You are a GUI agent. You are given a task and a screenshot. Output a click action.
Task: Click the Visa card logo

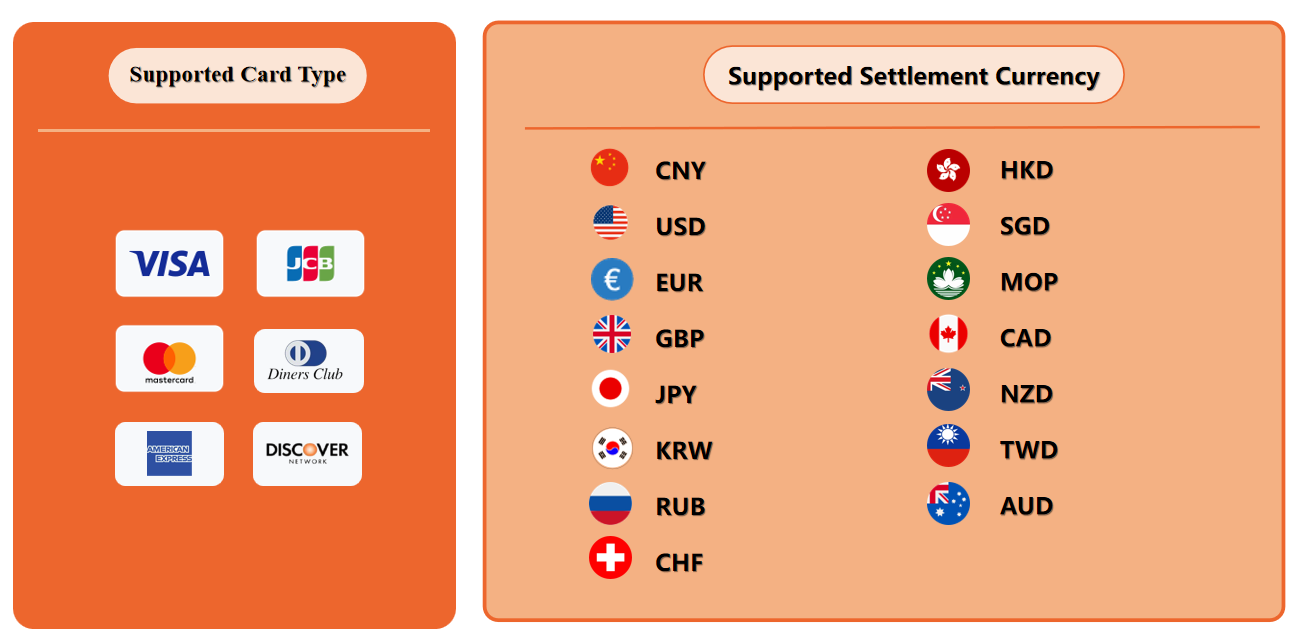169,264
